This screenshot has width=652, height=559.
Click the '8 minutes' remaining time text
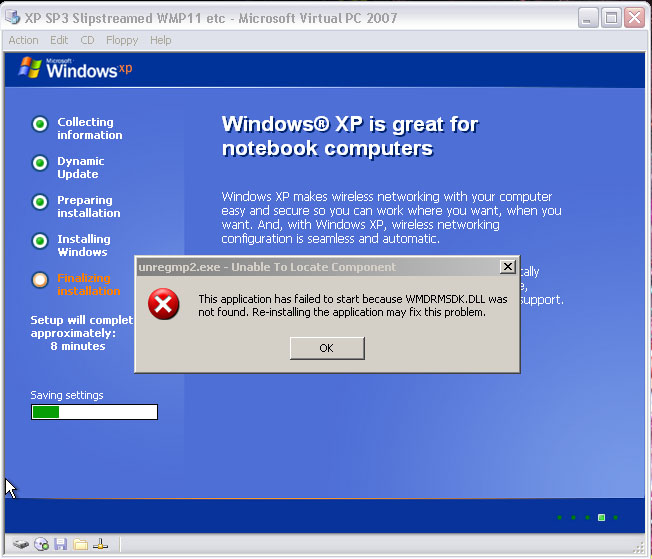[78, 346]
